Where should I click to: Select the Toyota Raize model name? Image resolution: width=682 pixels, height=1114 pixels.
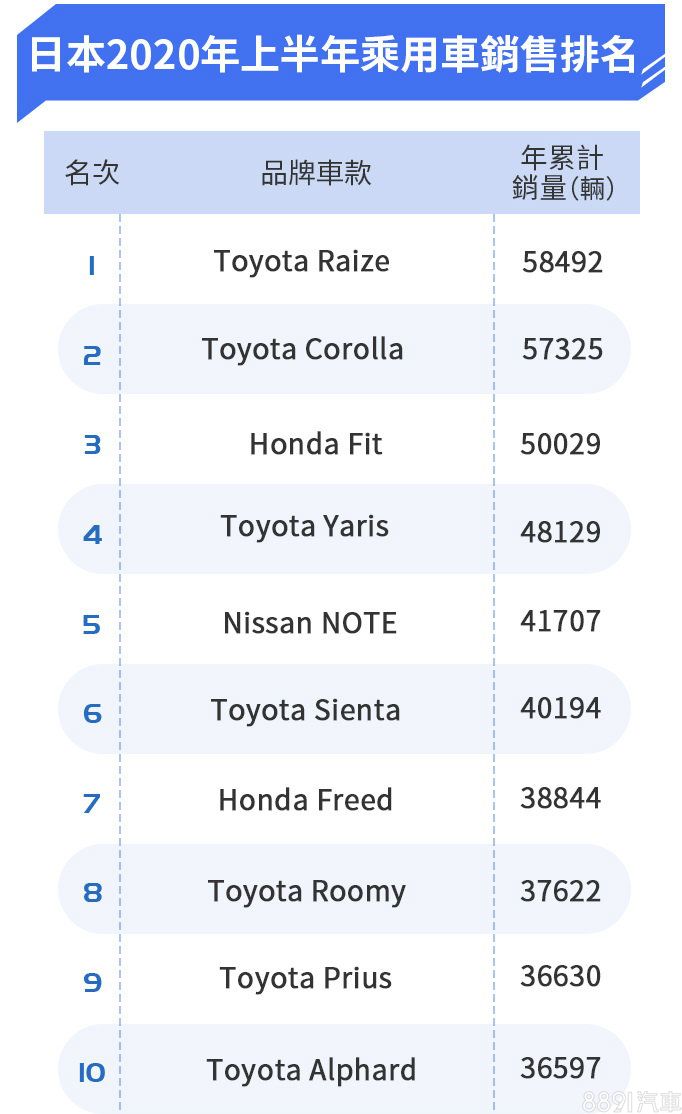click(x=302, y=262)
